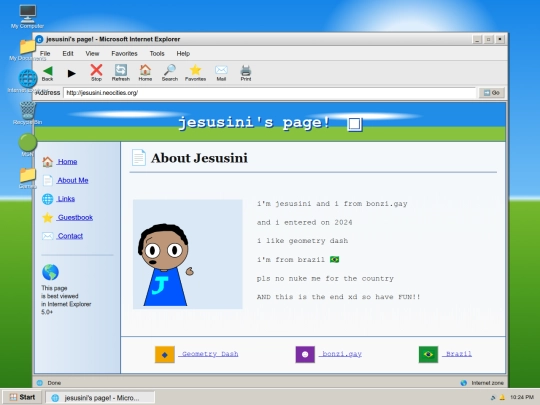Select jesusini's page taskbar button
Image resolution: width=540 pixels, height=405 pixels.
[101, 398]
